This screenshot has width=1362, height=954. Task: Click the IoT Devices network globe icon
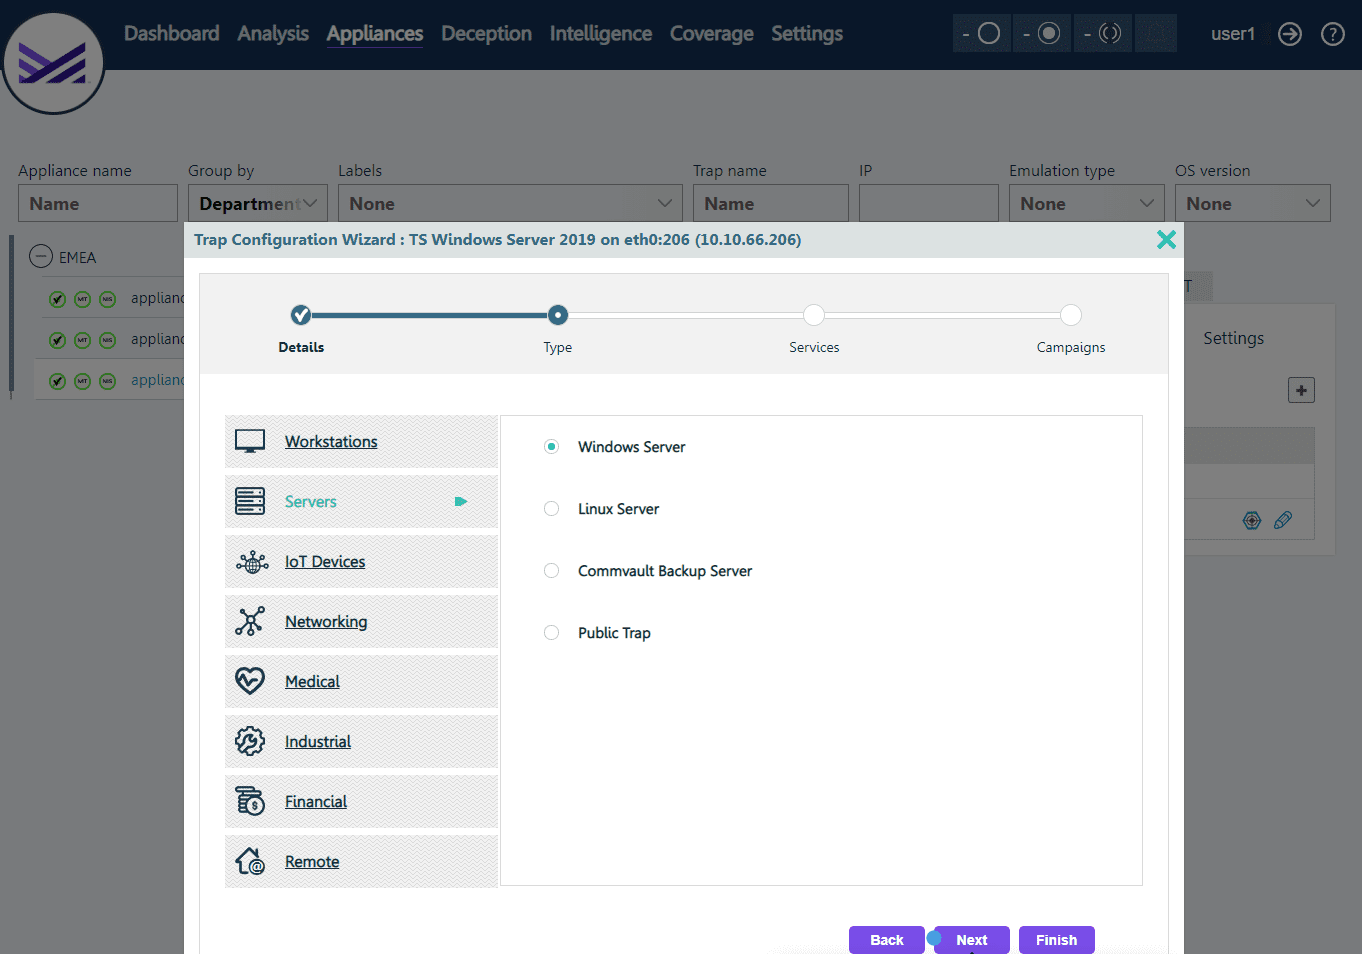pos(251,562)
